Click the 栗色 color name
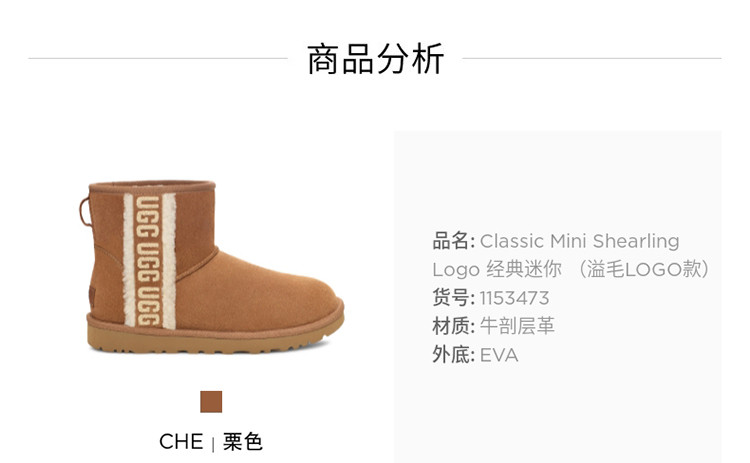This screenshot has height=463, width=750. tap(243, 441)
